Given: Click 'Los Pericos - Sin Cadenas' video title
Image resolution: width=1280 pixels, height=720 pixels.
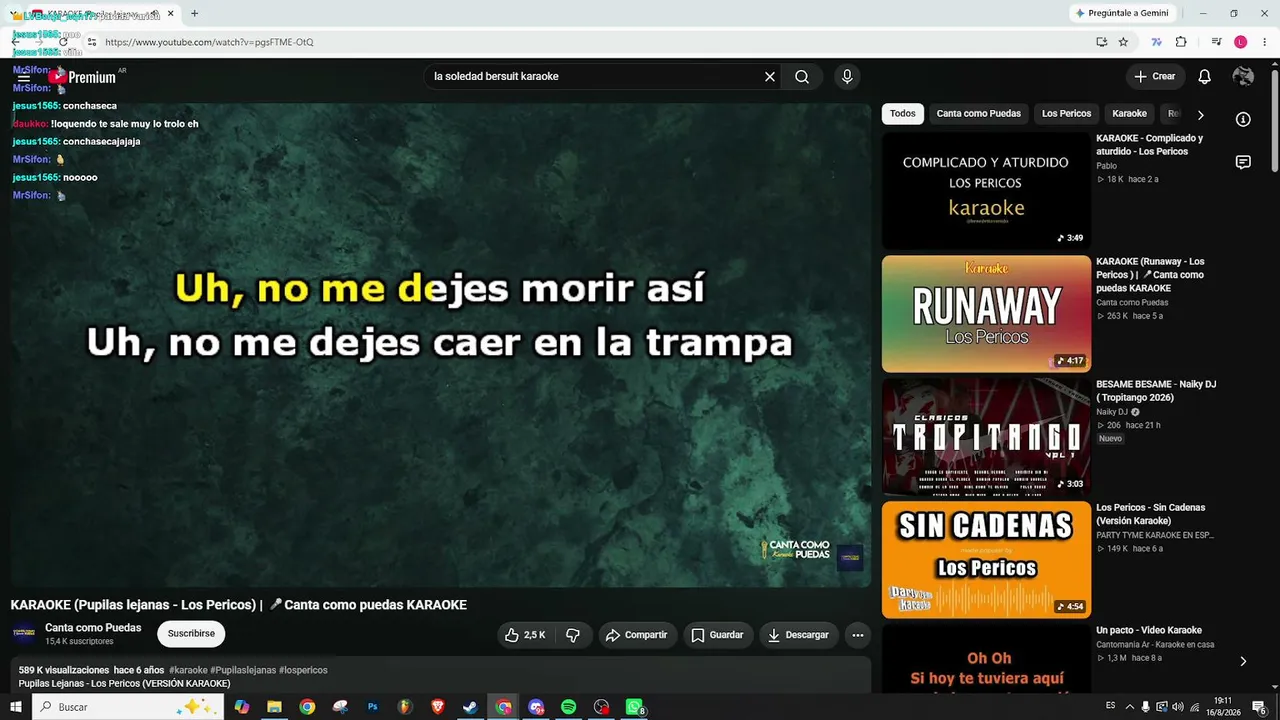Looking at the screenshot, I should coord(1151,514).
